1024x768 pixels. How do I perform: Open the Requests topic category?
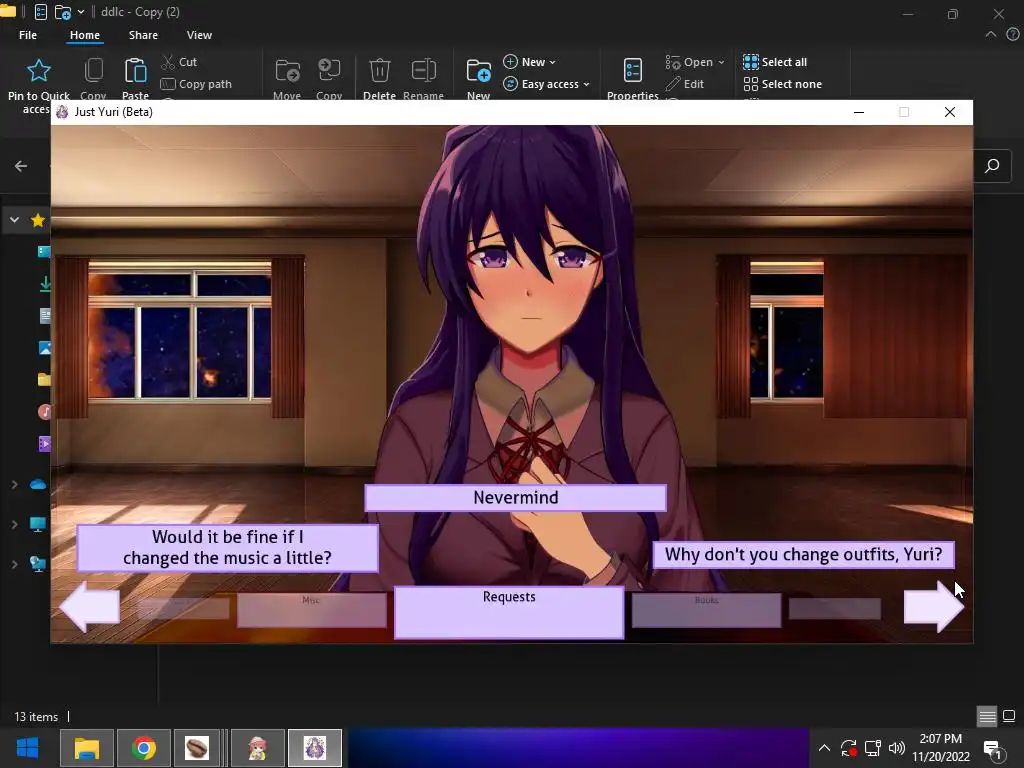pyautogui.click(x=509, y=612)
